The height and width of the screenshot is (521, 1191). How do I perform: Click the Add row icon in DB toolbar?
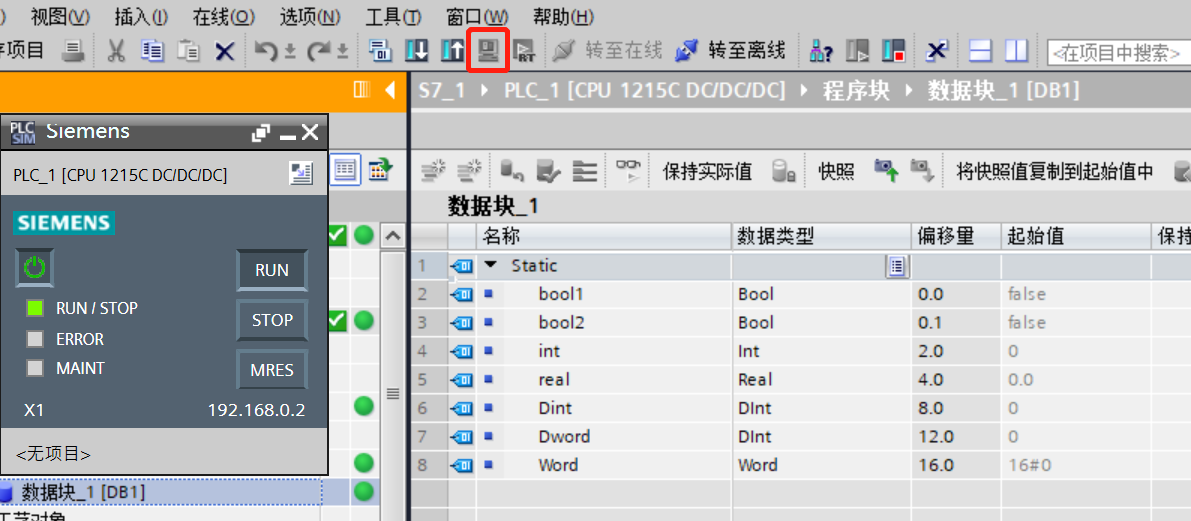[469, 172]
